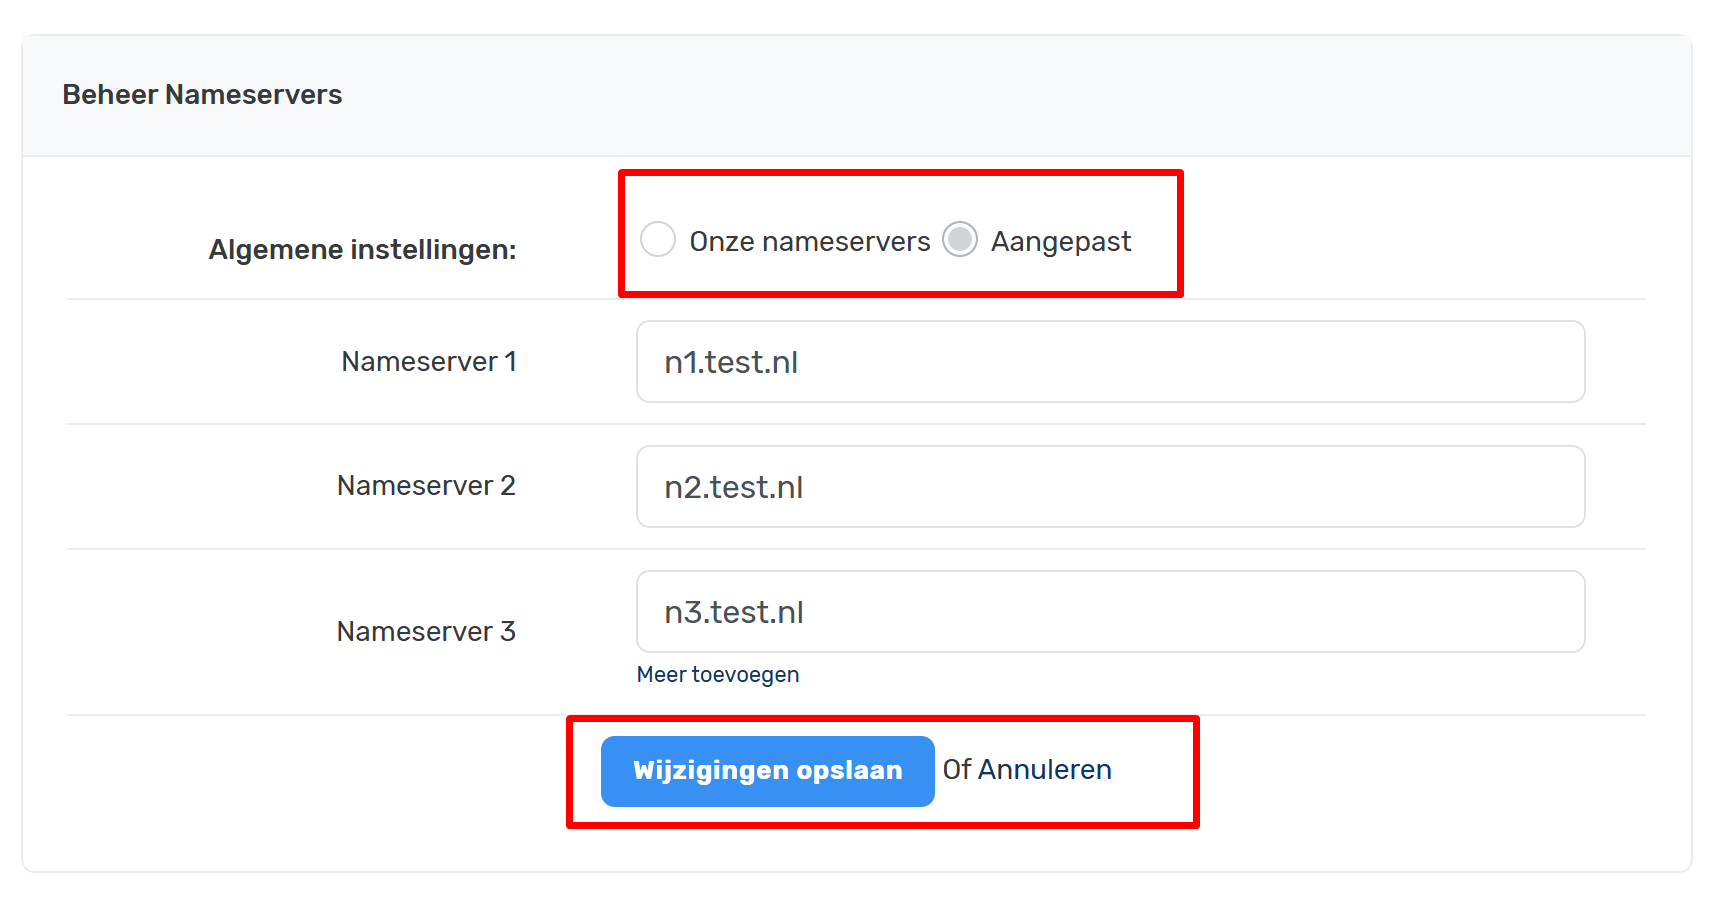Save with Wijzigingen opslaan button

pyautogui.click(x=767, y=771)
